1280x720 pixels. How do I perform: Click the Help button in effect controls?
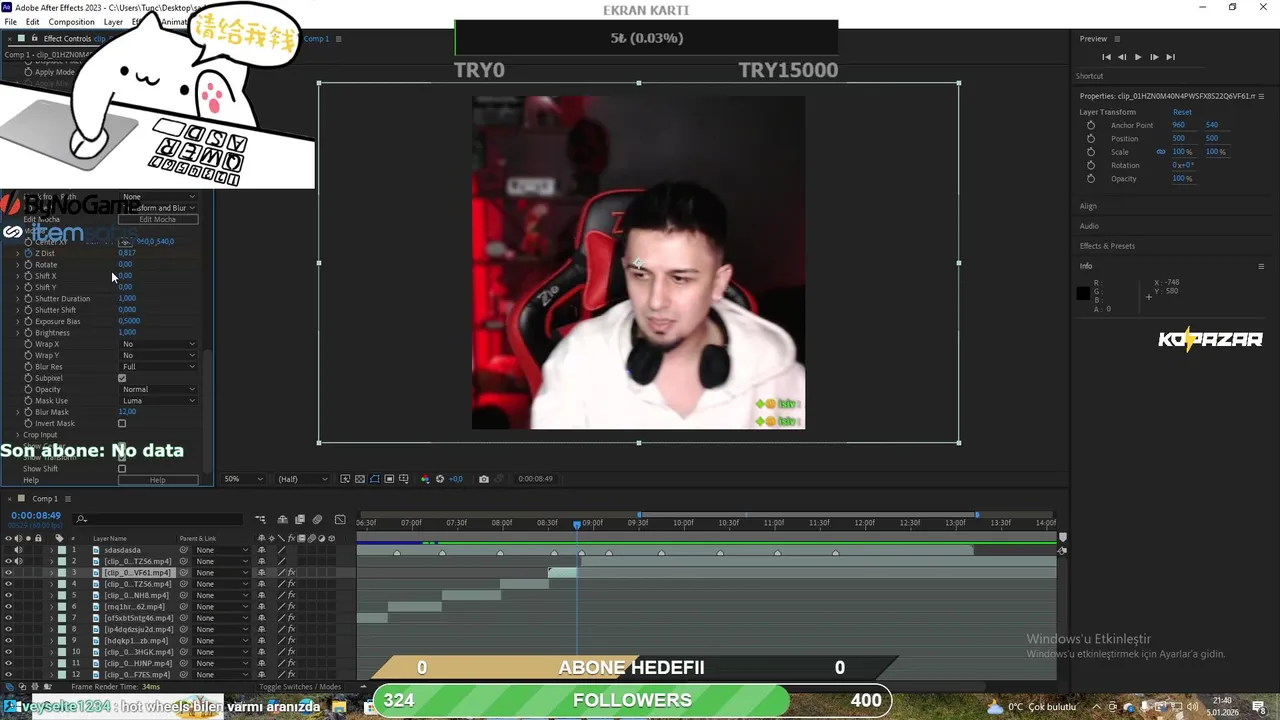point(158,480)
